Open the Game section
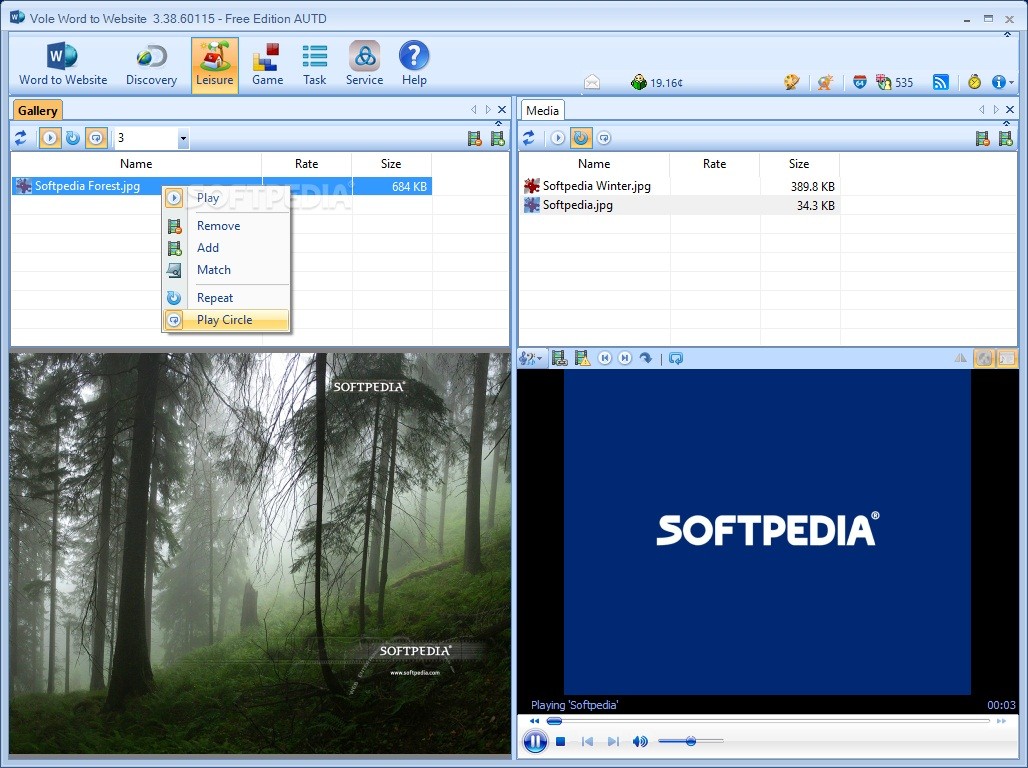The image size is (1028, 768). [267, 64]
